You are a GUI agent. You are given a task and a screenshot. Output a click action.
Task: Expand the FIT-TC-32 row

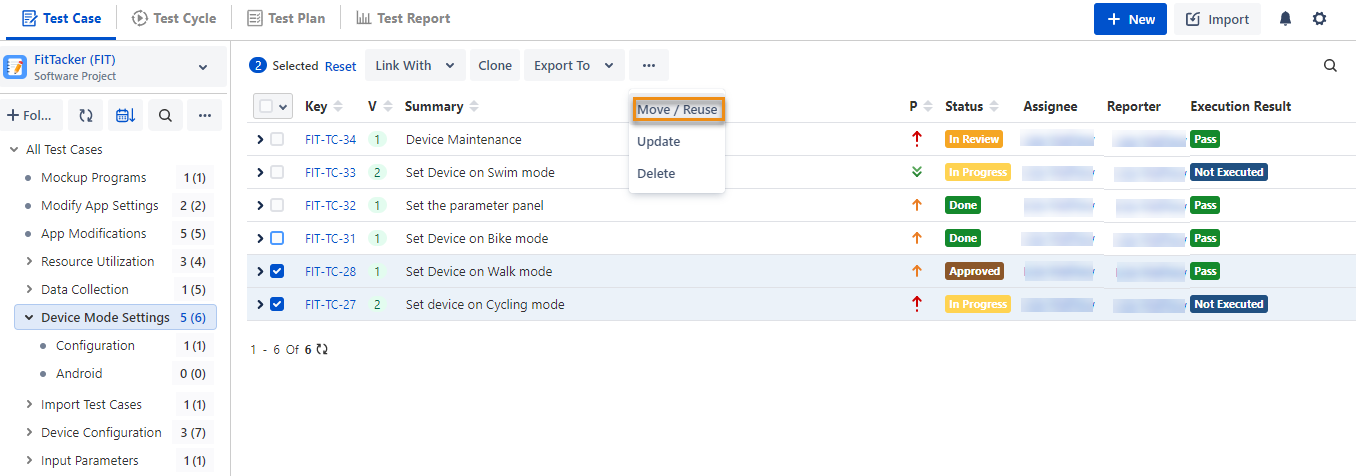click(261, 205)
